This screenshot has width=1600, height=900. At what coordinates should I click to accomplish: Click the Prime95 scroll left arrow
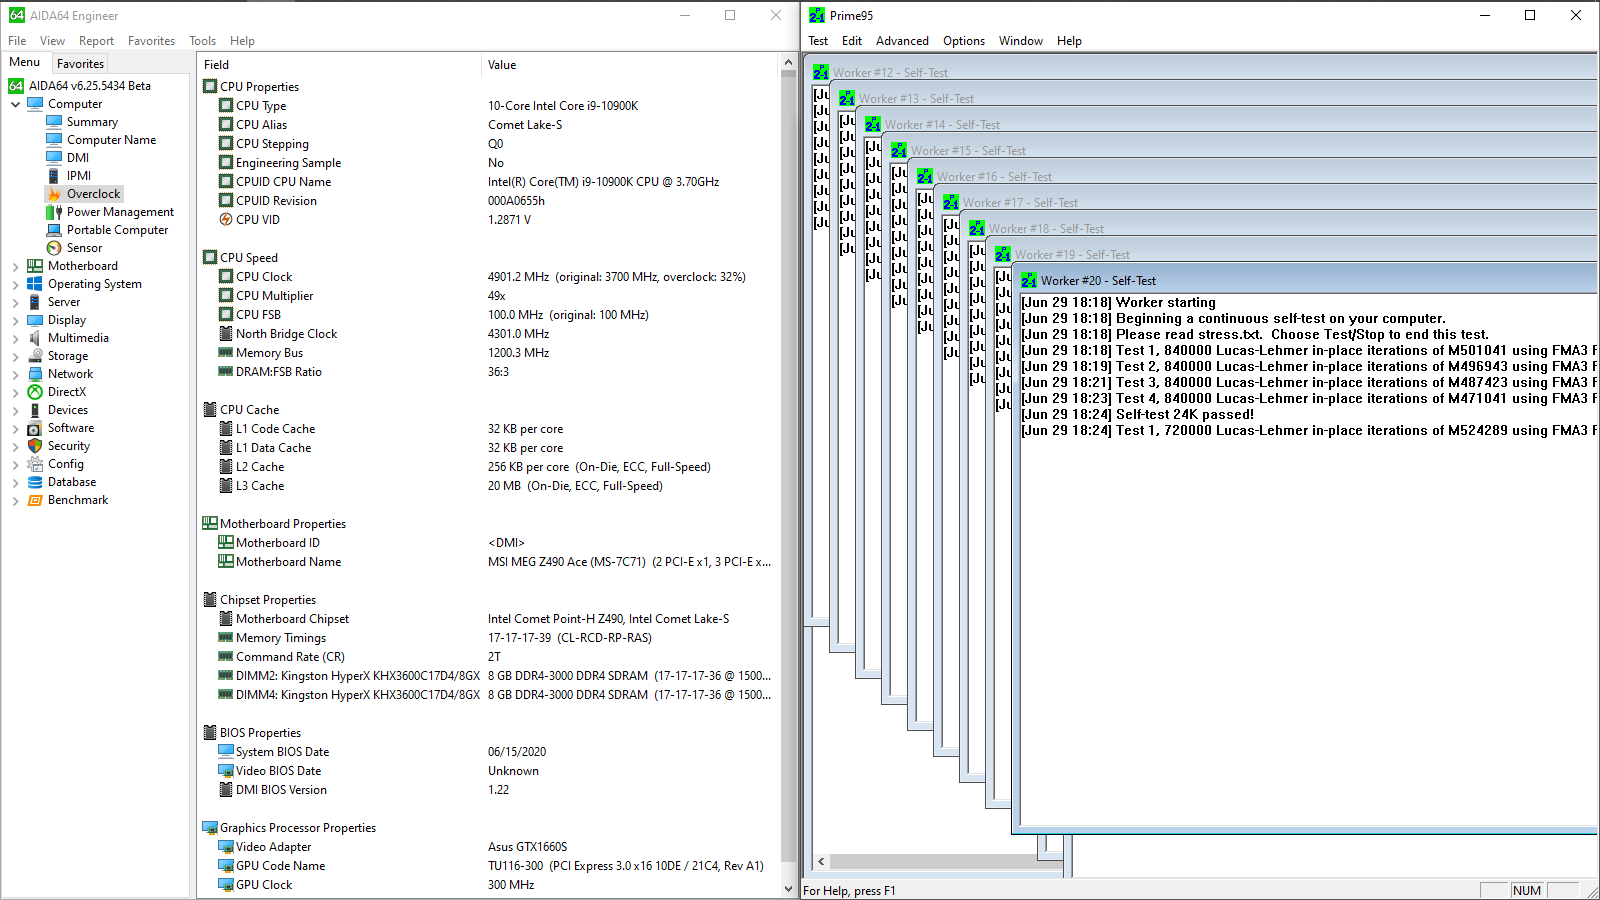(x=821, y=861)
